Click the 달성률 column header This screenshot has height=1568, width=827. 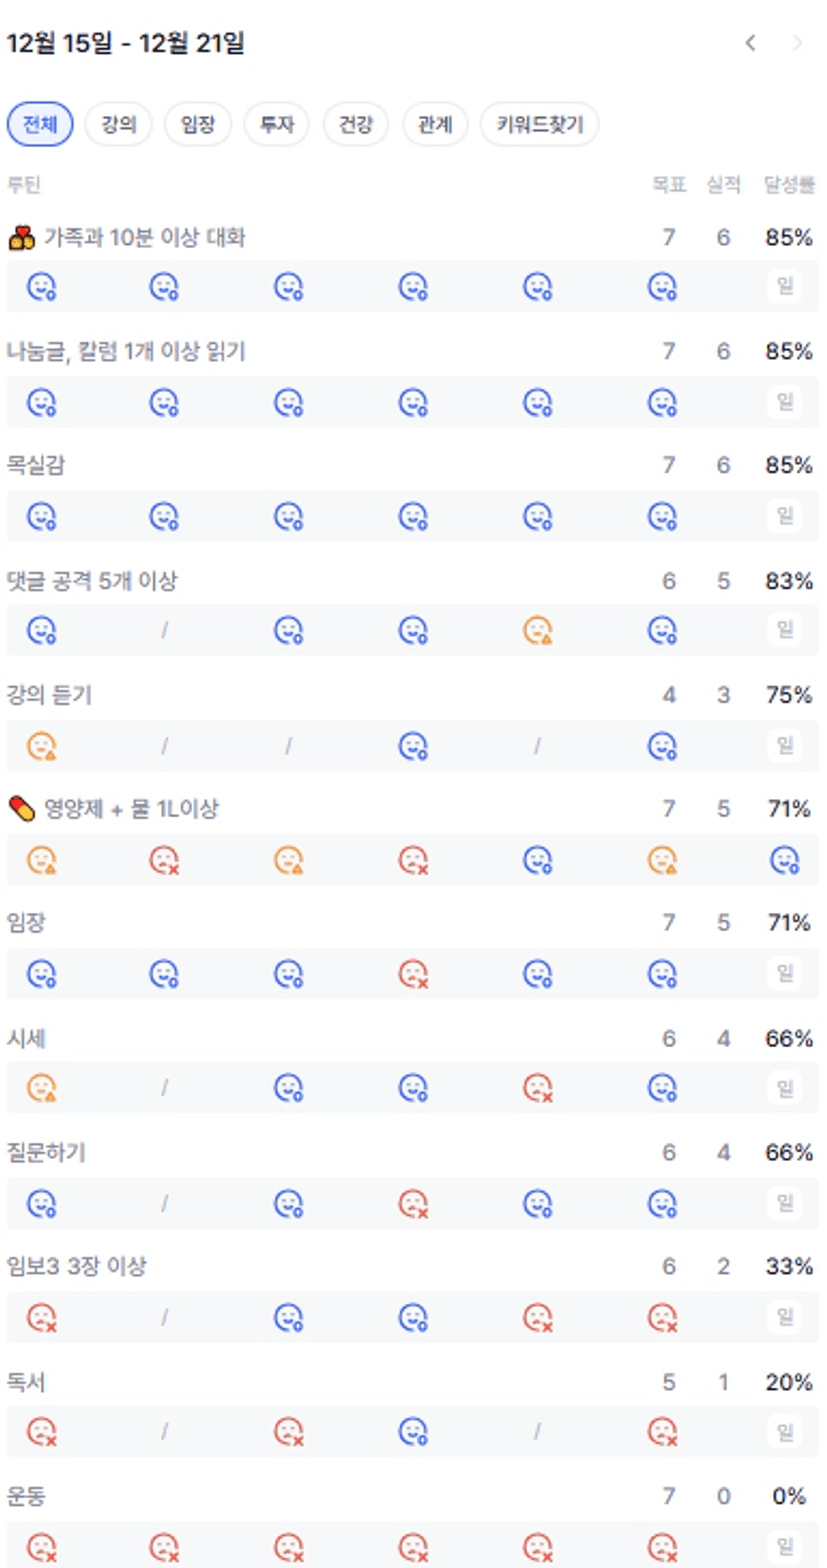pyautogui.click(x=789, y=184)
